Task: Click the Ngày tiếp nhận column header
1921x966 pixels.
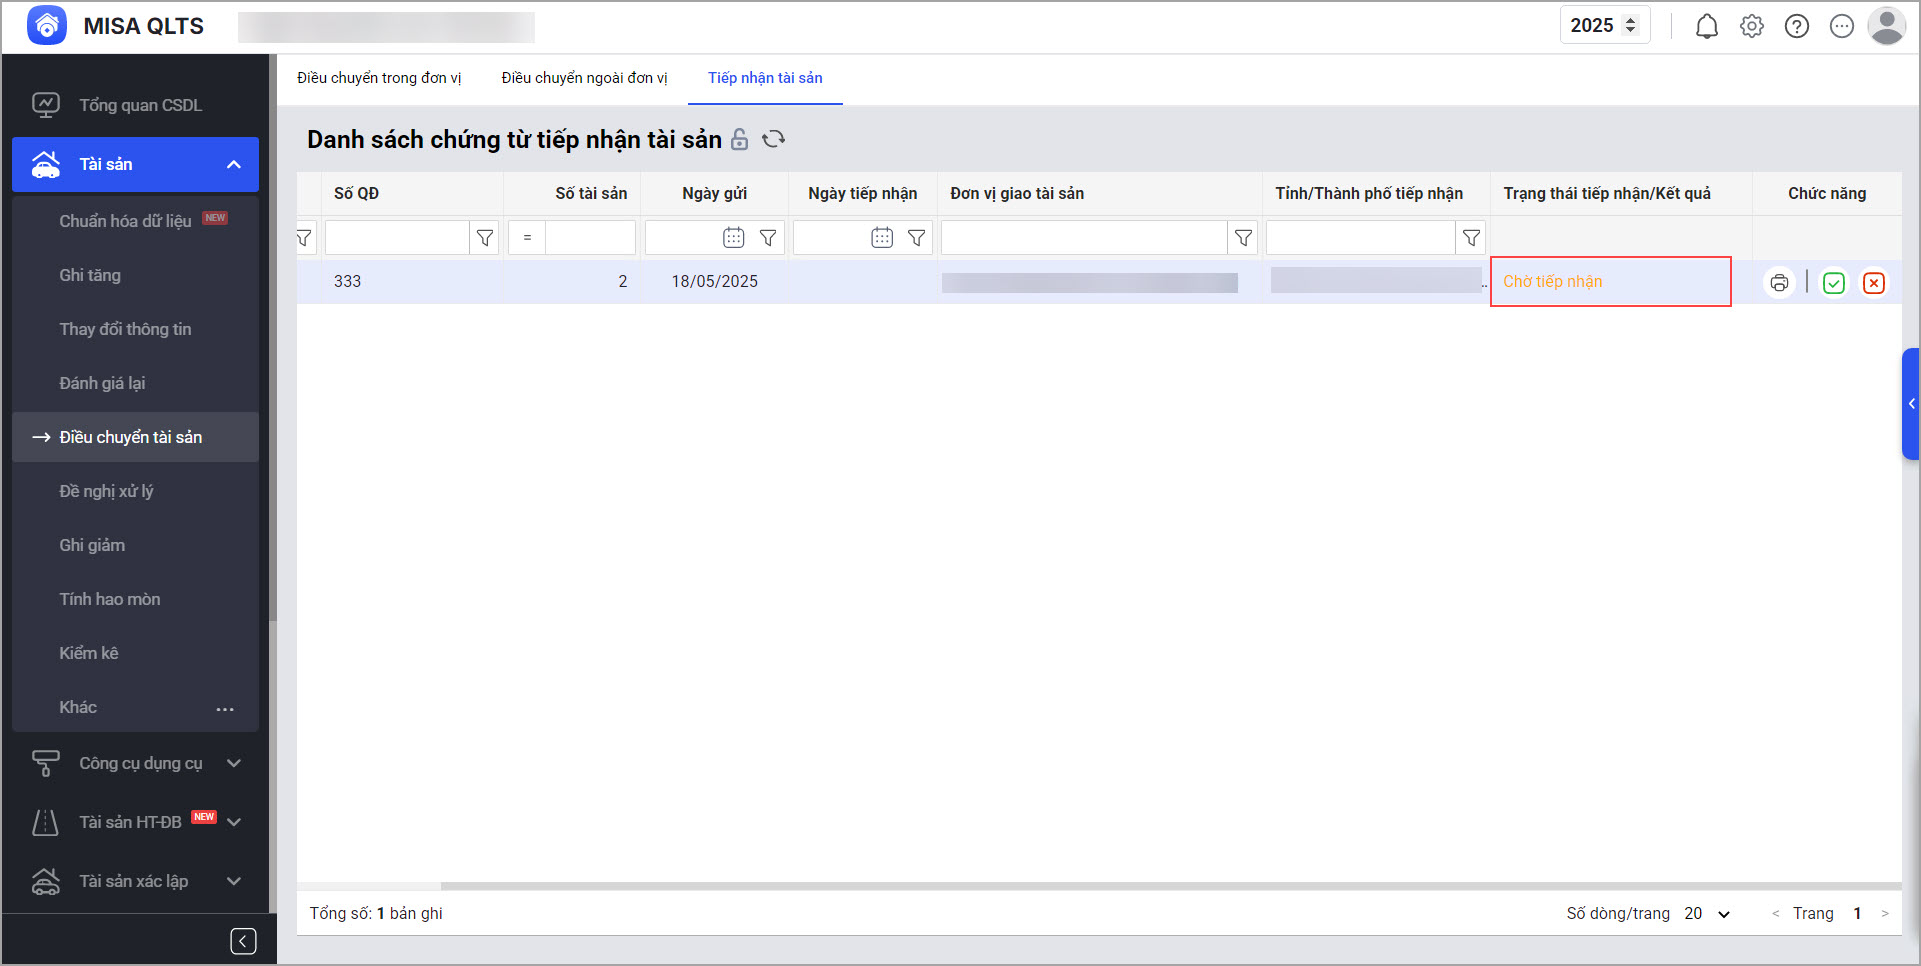Action: point(862,194)
